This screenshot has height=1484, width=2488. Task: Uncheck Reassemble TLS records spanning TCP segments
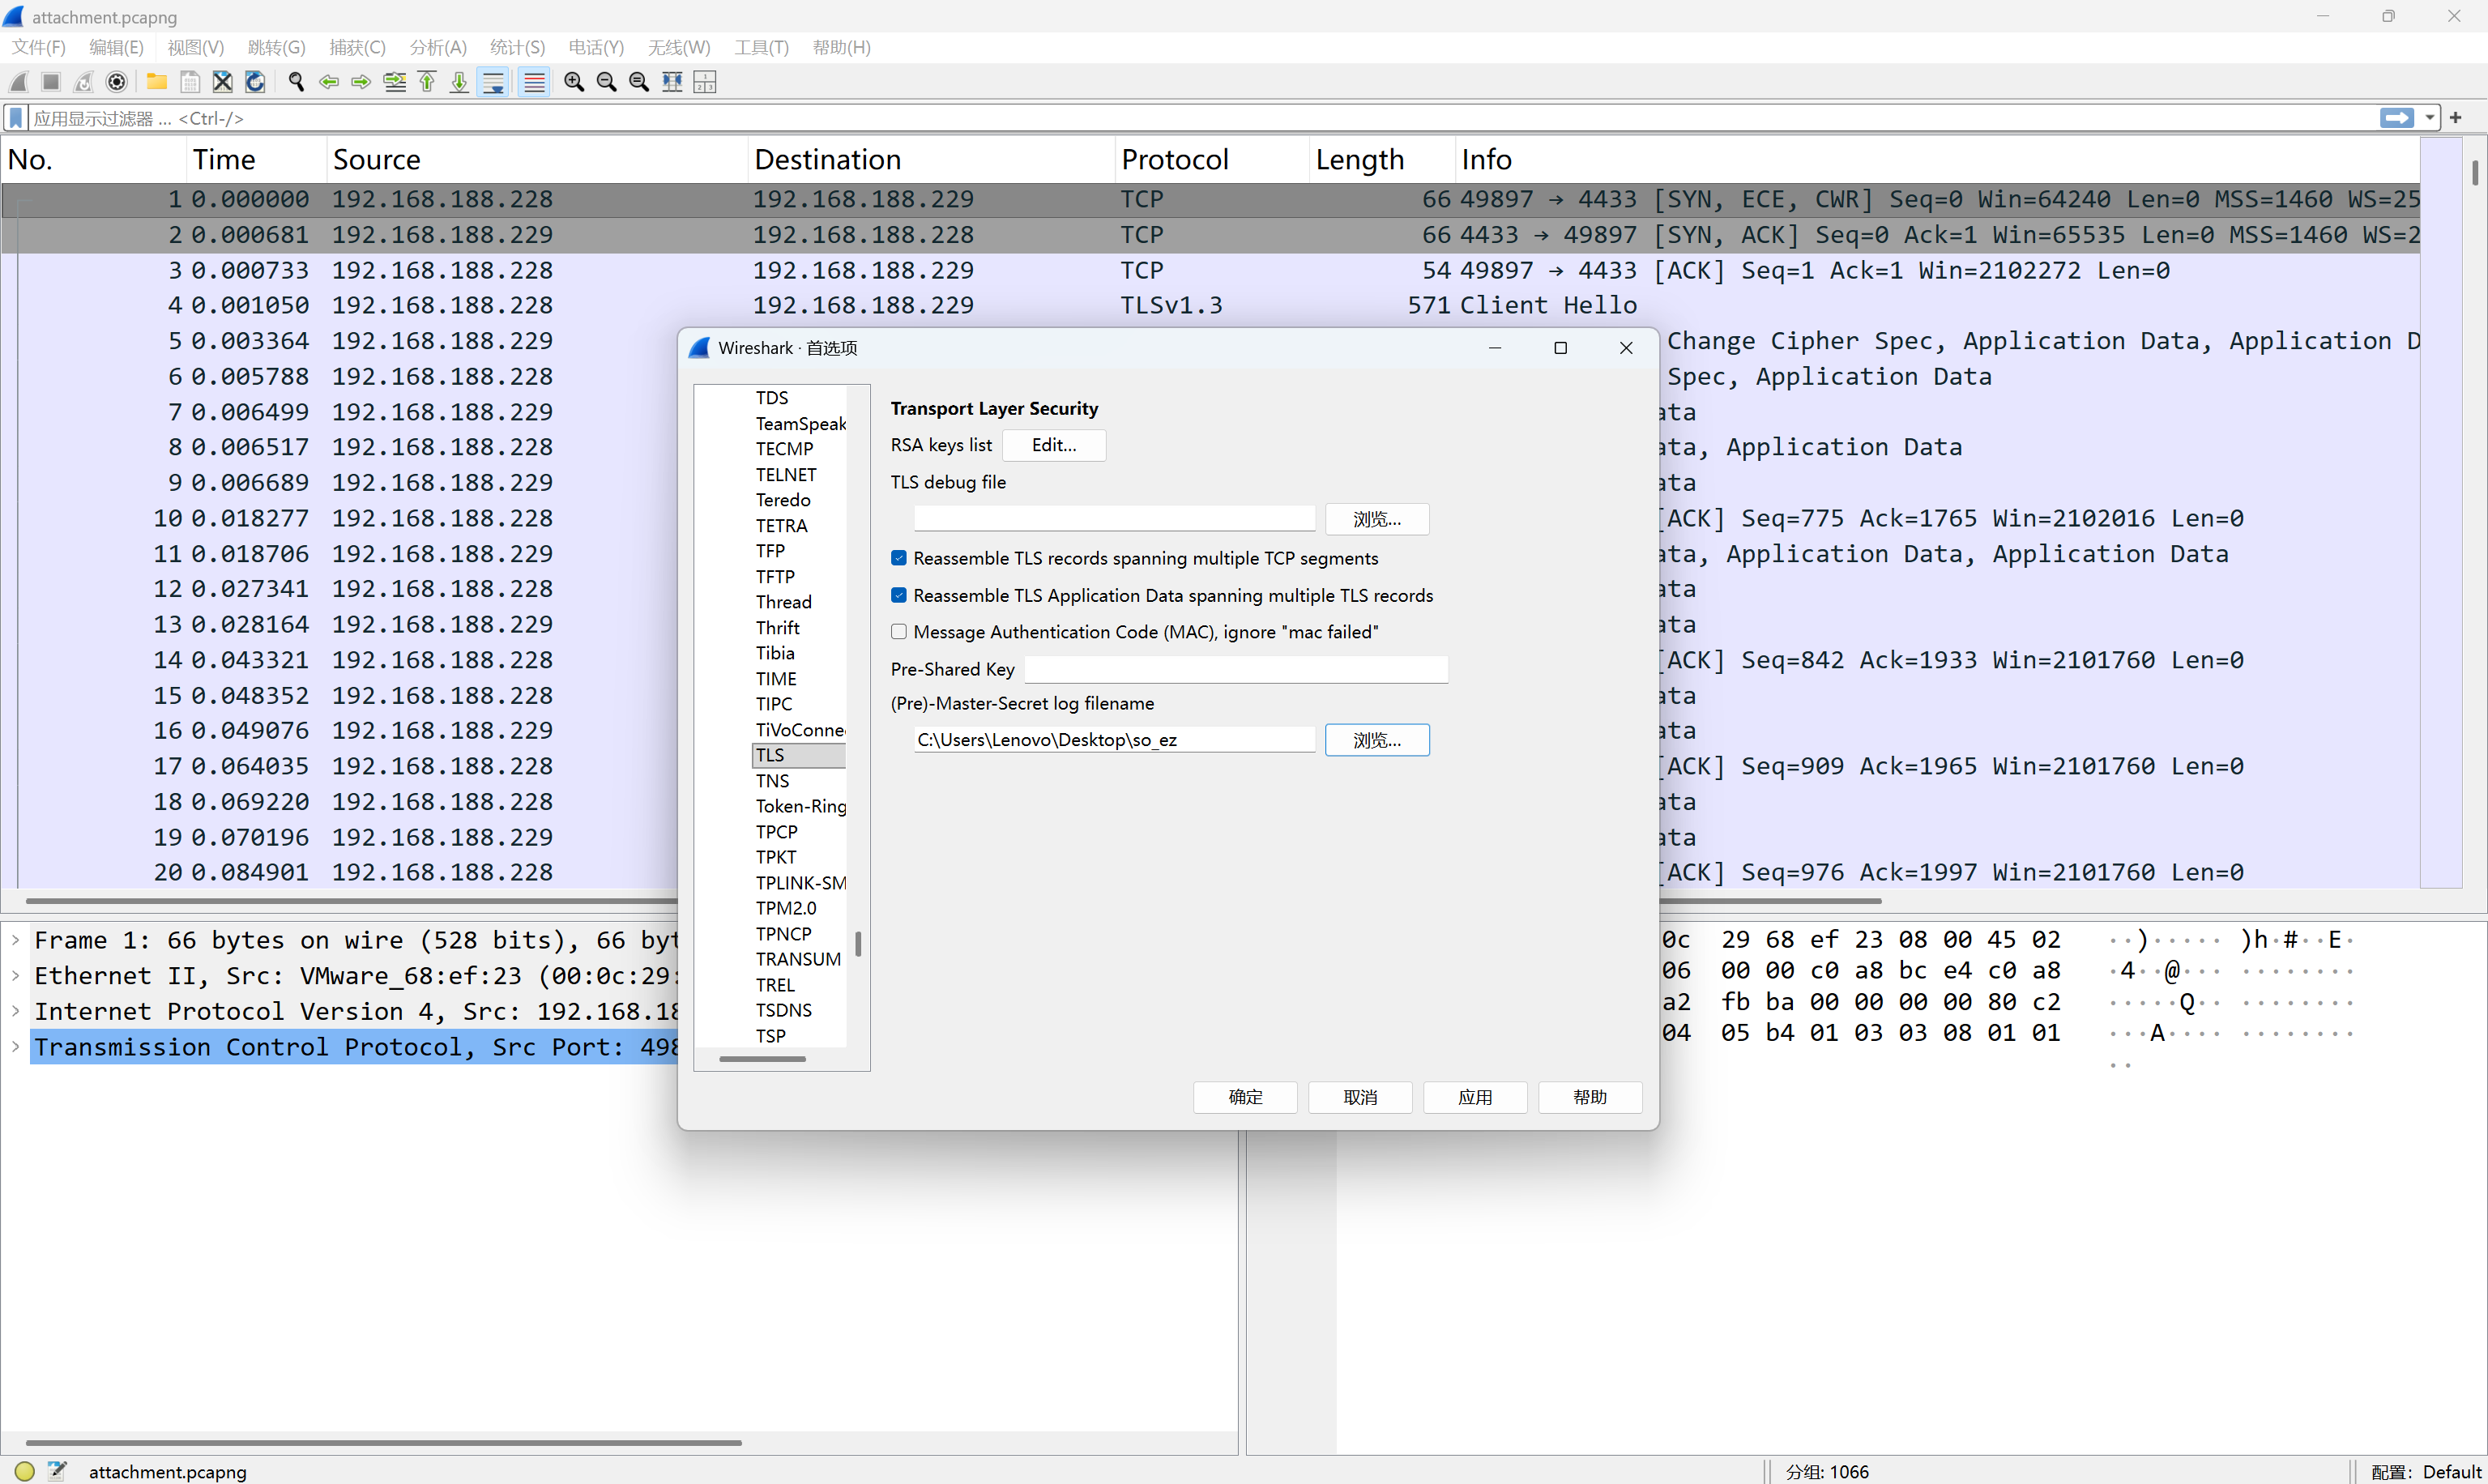(899, 558)
